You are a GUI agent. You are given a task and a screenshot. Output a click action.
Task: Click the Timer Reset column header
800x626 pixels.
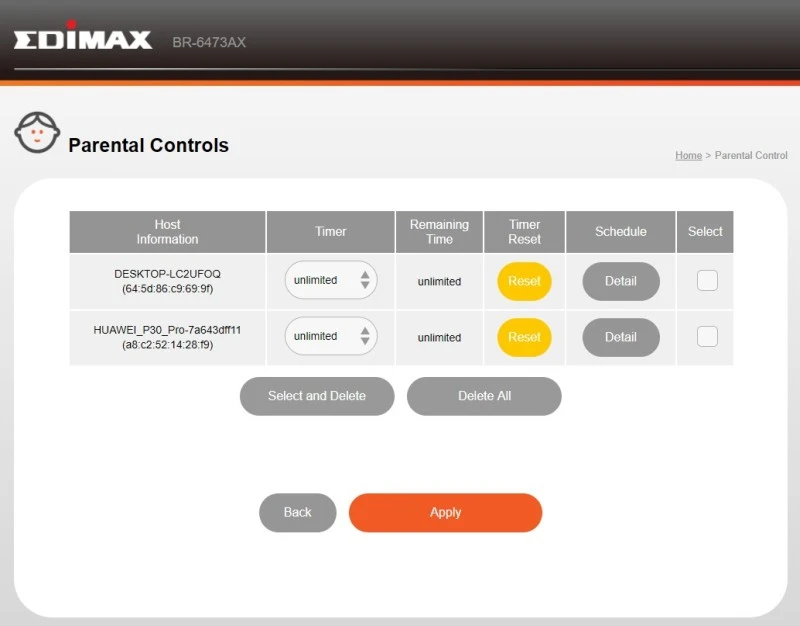tap(523, 231)
